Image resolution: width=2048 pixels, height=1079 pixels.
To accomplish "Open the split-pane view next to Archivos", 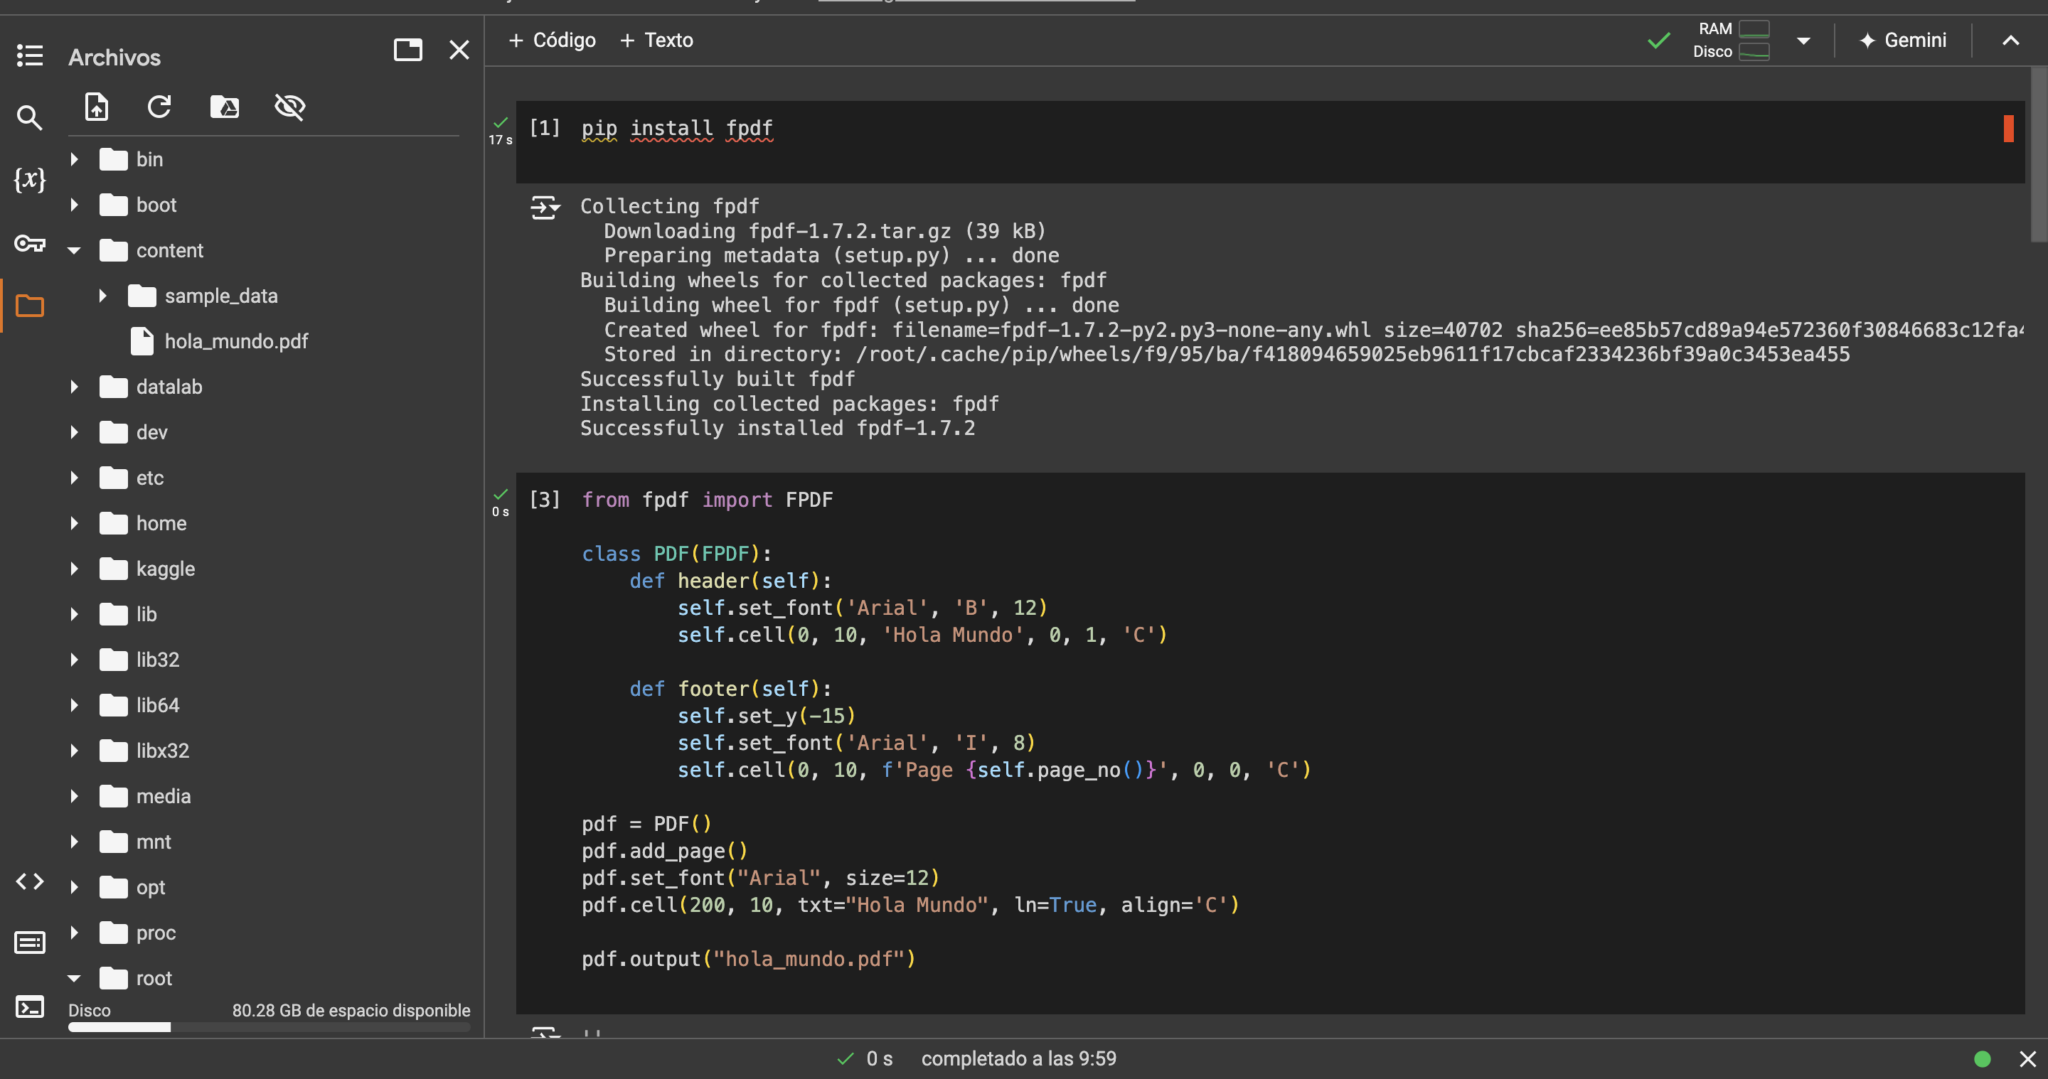I will tap(407, 49).
